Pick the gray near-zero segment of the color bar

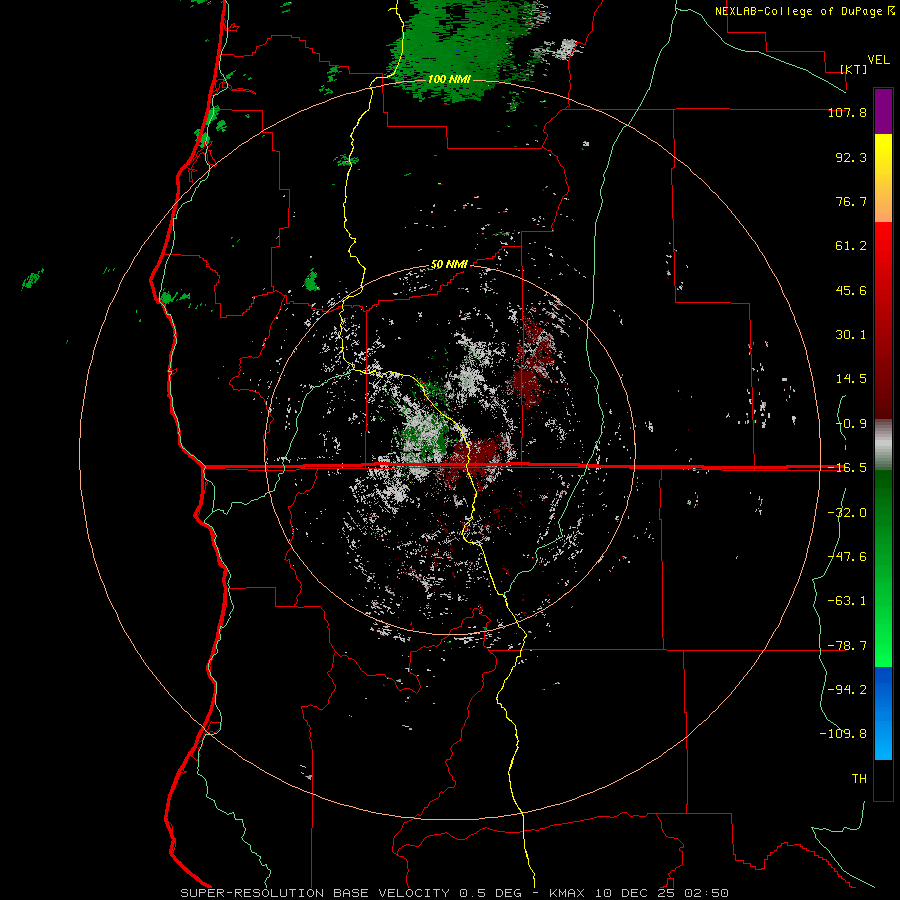click(x=883, y=444)
